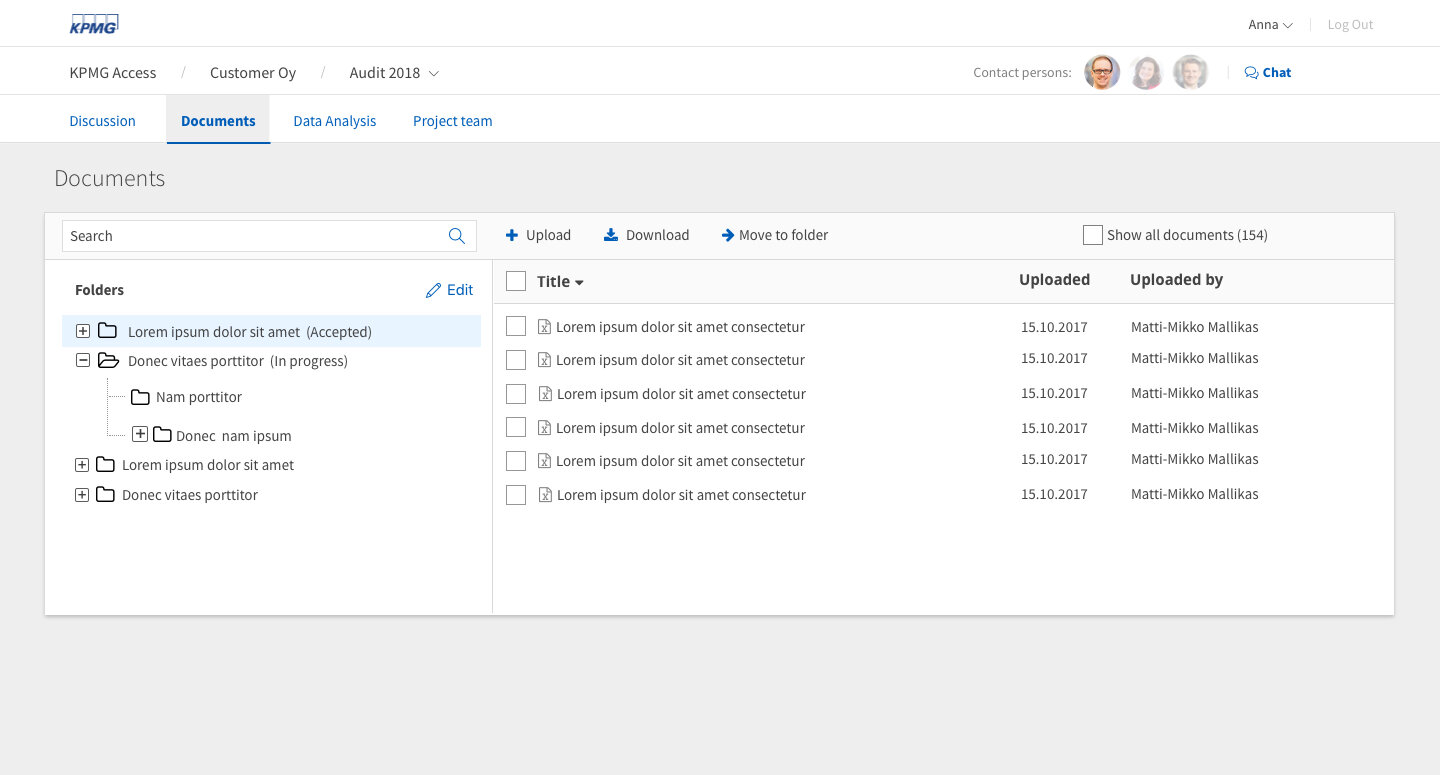Viewport: 1440px width, 775px height.
Task: Click the search magnifier icon
Action: point(457,236)
